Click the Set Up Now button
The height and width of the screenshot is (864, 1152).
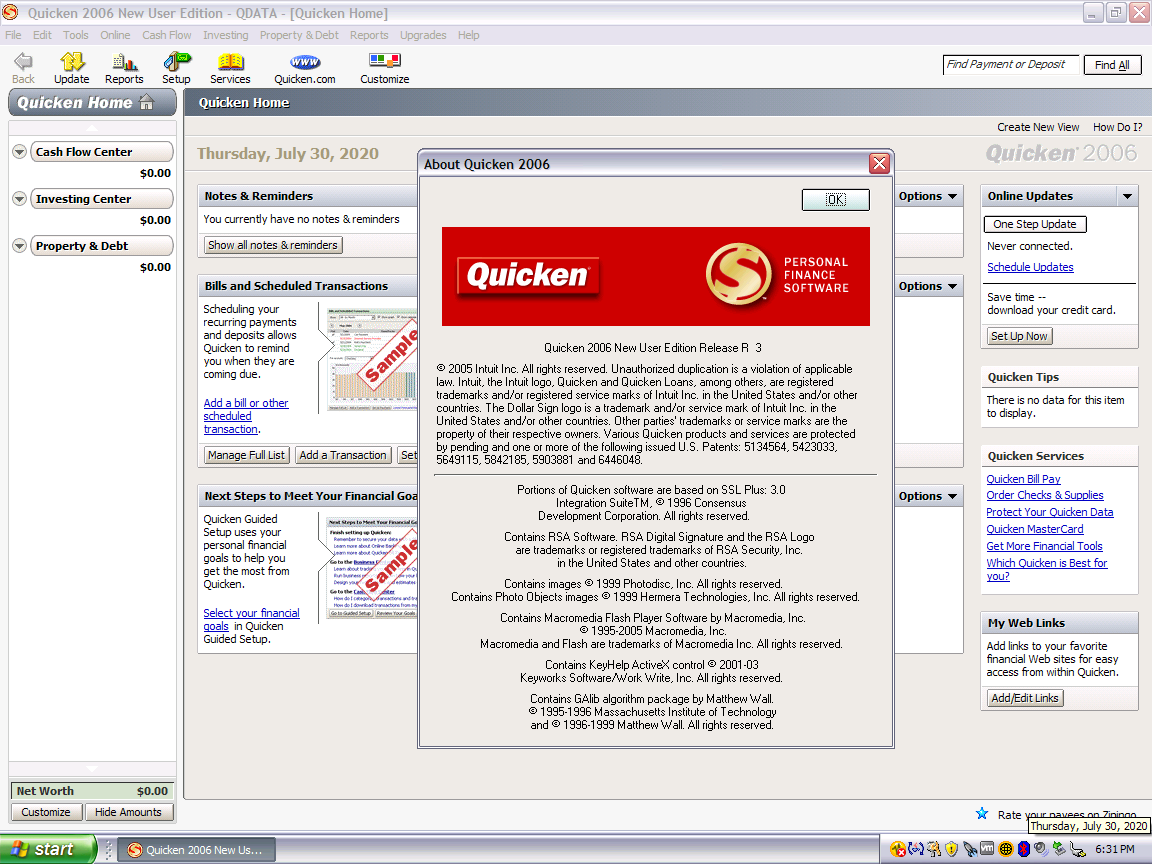click(x=1019, y=336)
